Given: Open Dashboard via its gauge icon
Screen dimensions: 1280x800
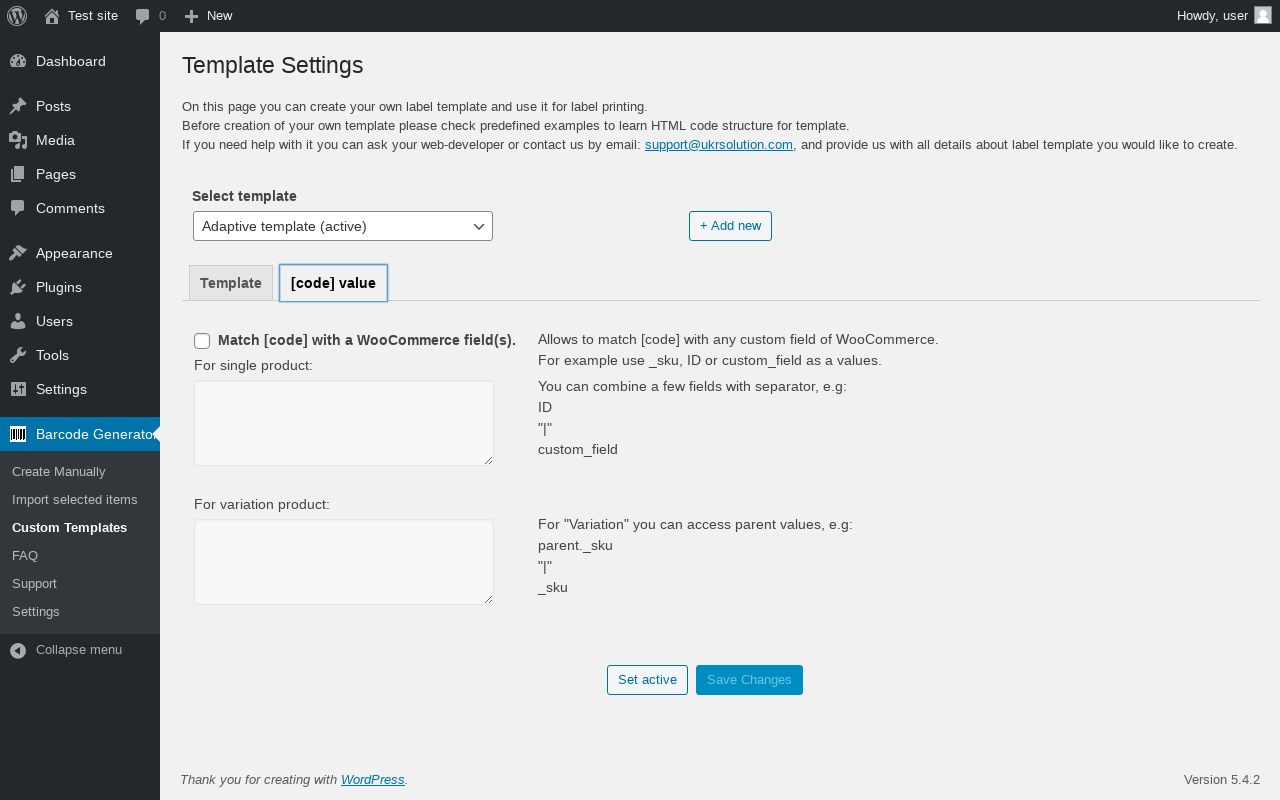Looking at the screenshot, I should click(18, 61).
